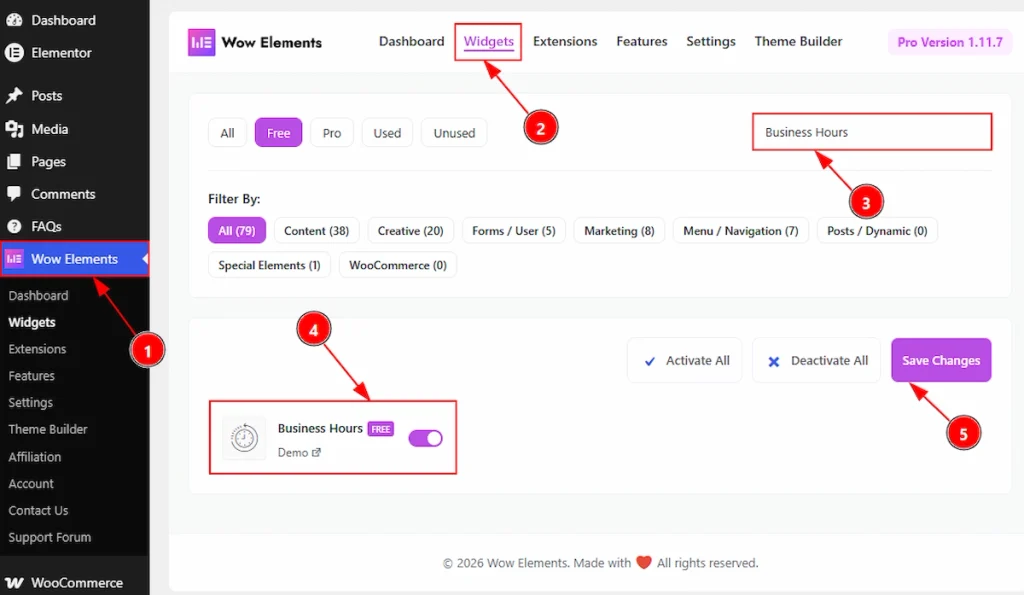Click the Comments bubble icon
This screenshot has width=1024, height=595.
tap(14, 194)
